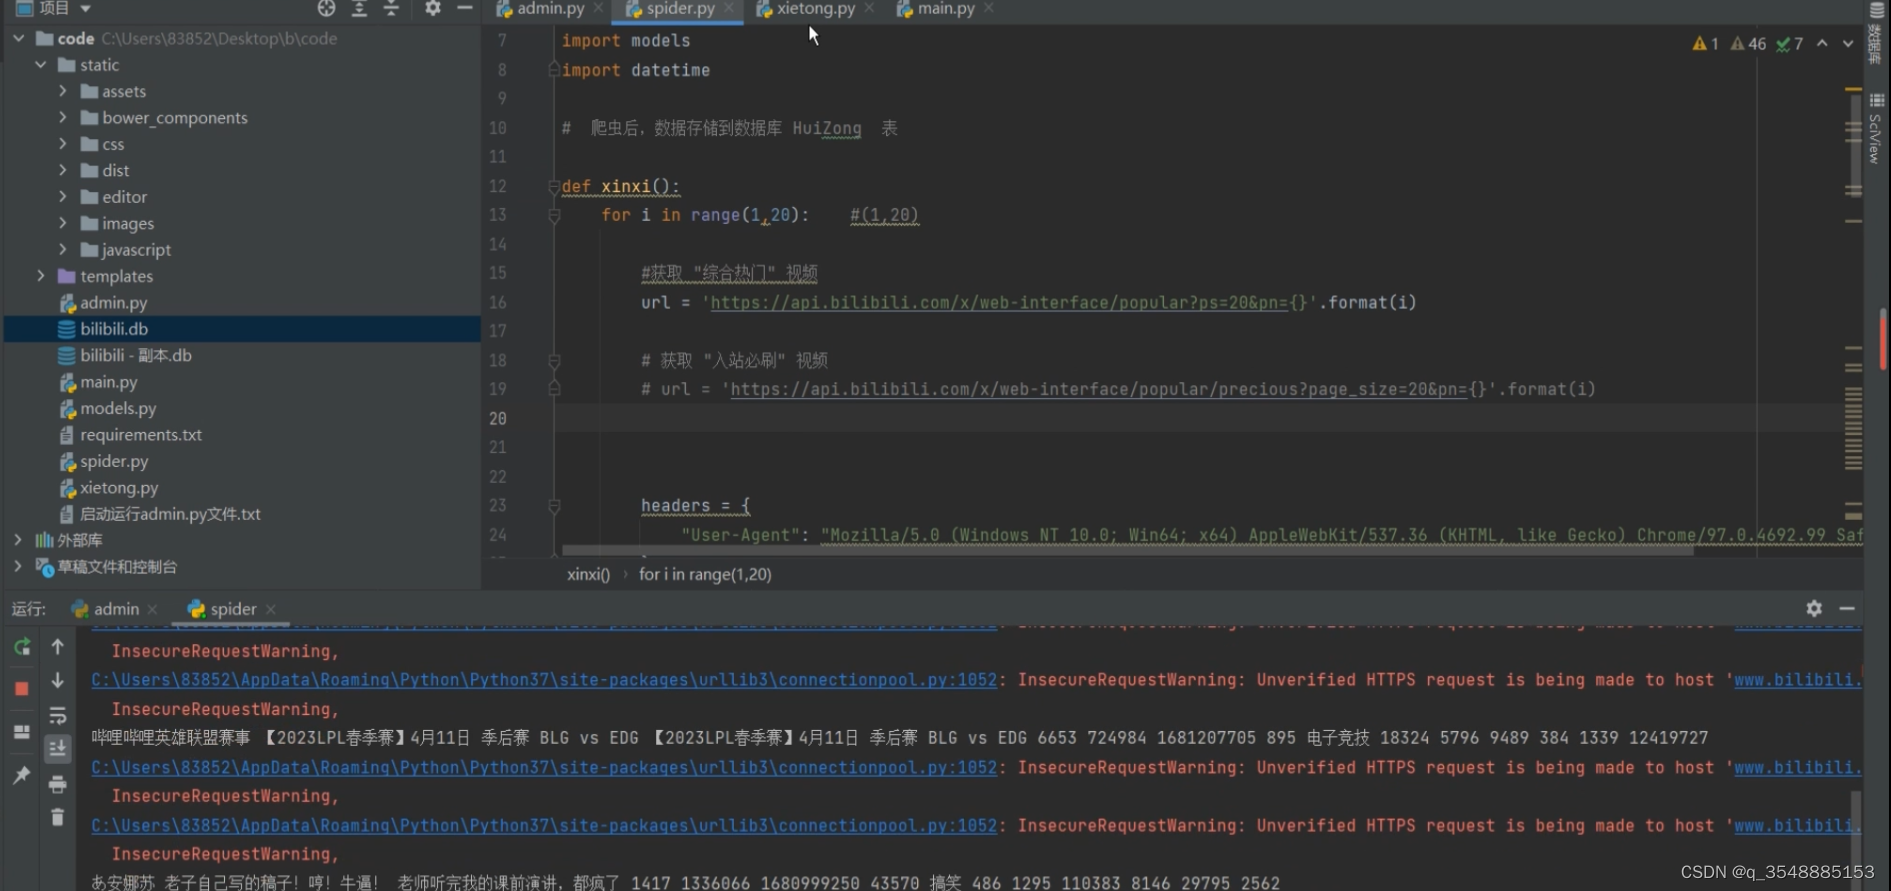Open project panel settings gear
The width and height of the screenshot is (1891, 891).
click(x=432, y=8)
